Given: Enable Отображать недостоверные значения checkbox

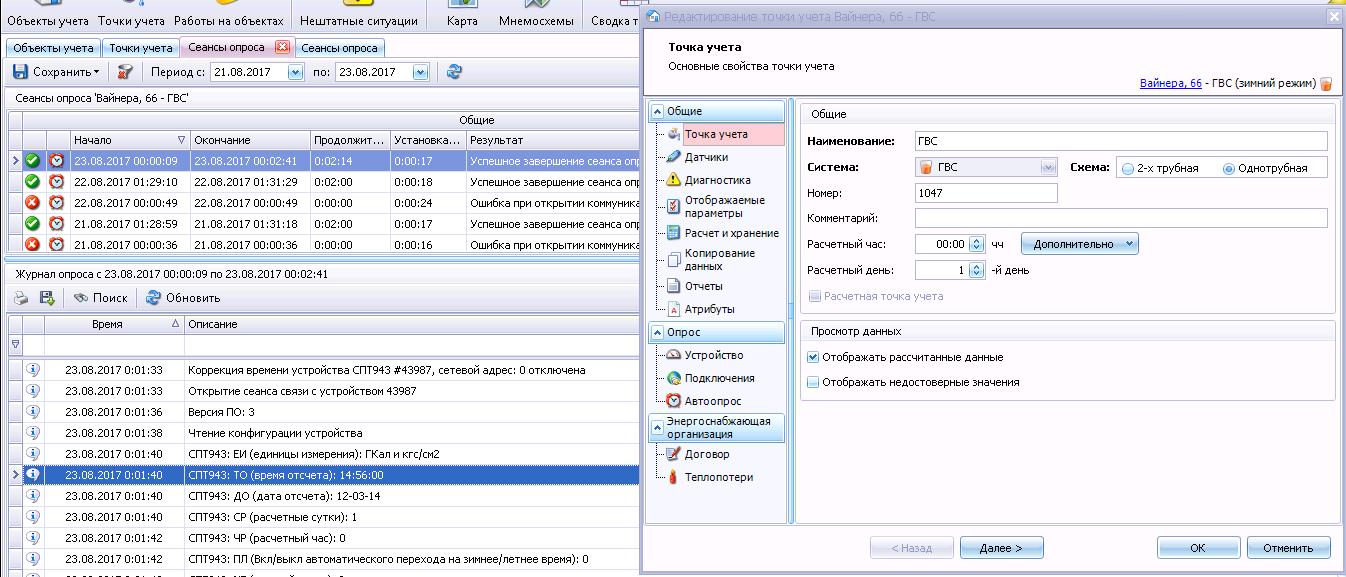Looking at the screenshot, I should click(813, 382).
